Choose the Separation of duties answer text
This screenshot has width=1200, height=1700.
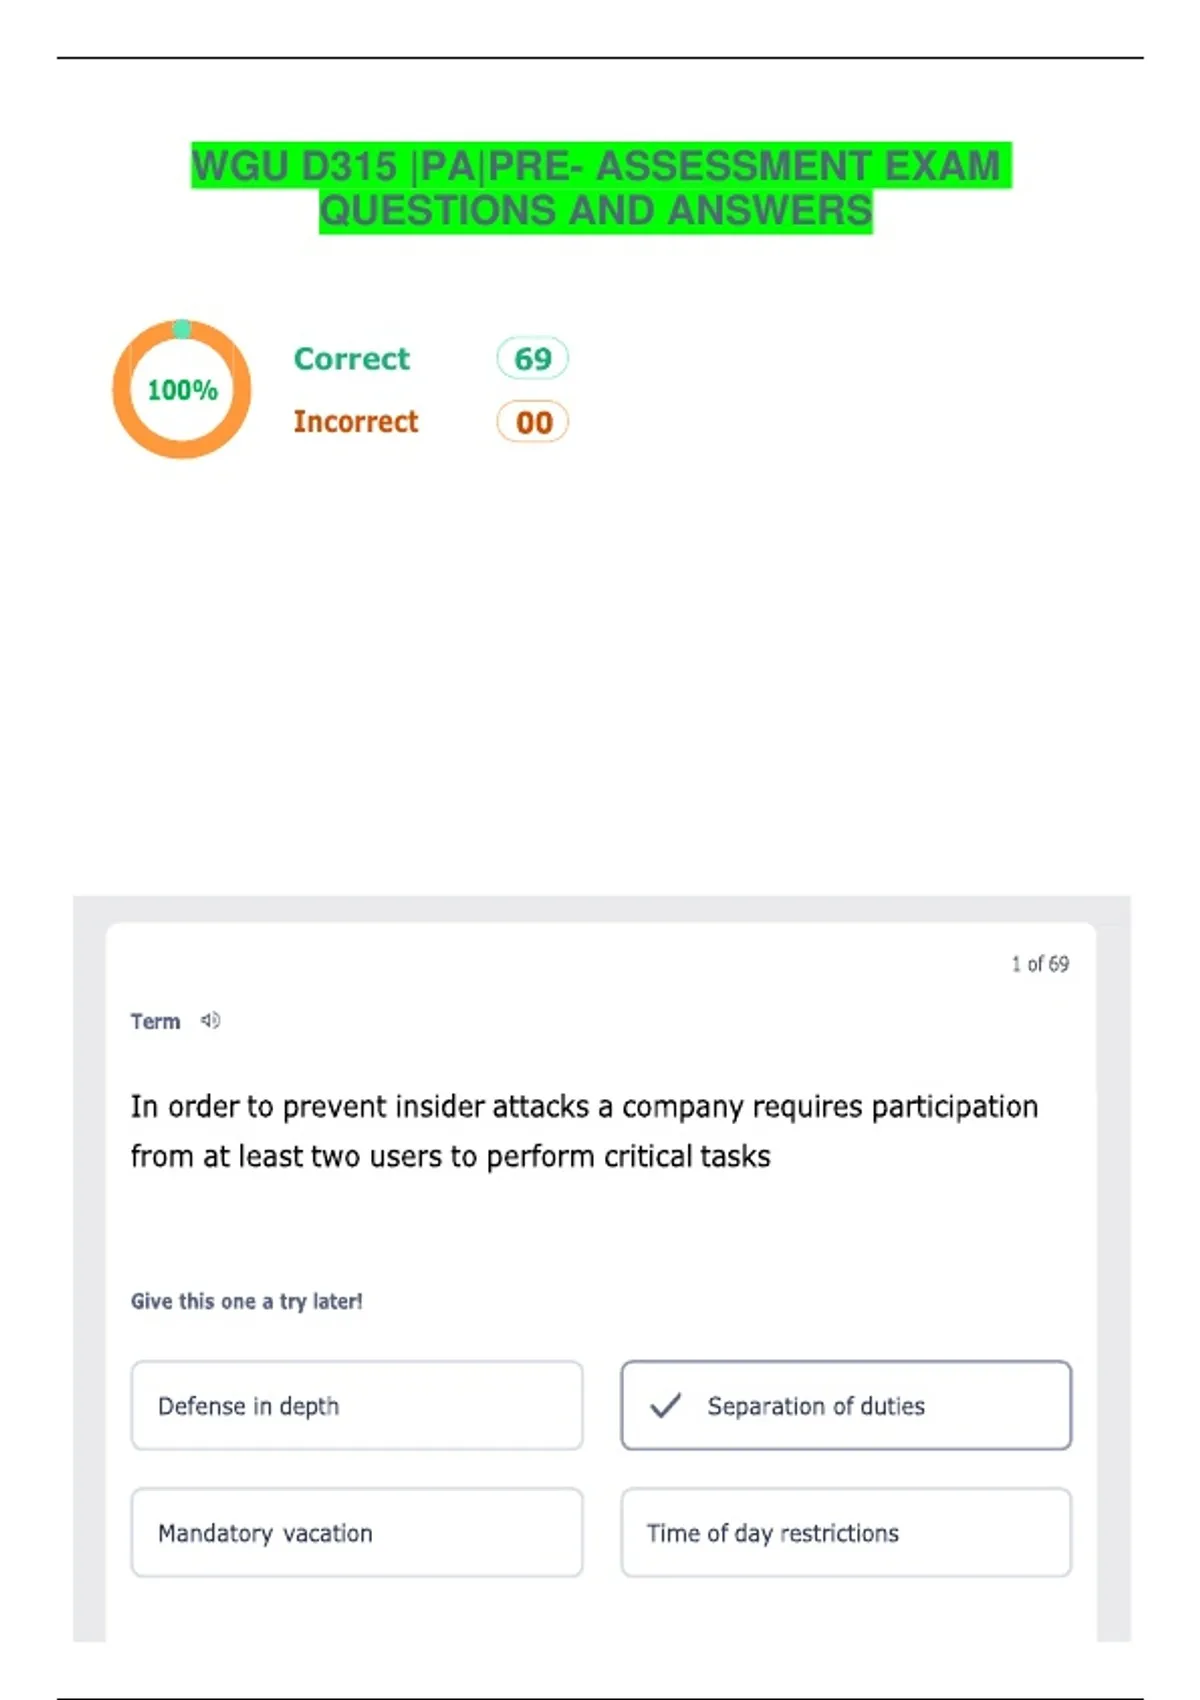[815, 1406]
